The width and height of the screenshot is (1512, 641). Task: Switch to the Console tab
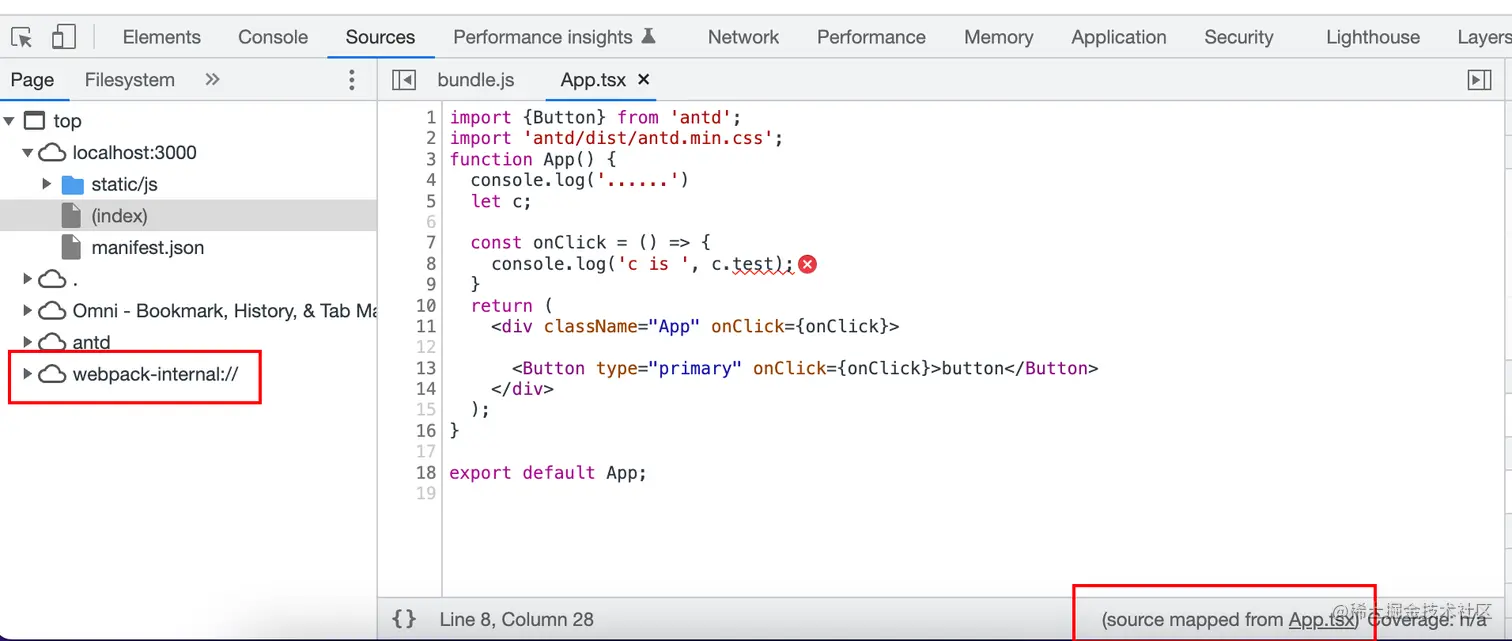[273, 37]
